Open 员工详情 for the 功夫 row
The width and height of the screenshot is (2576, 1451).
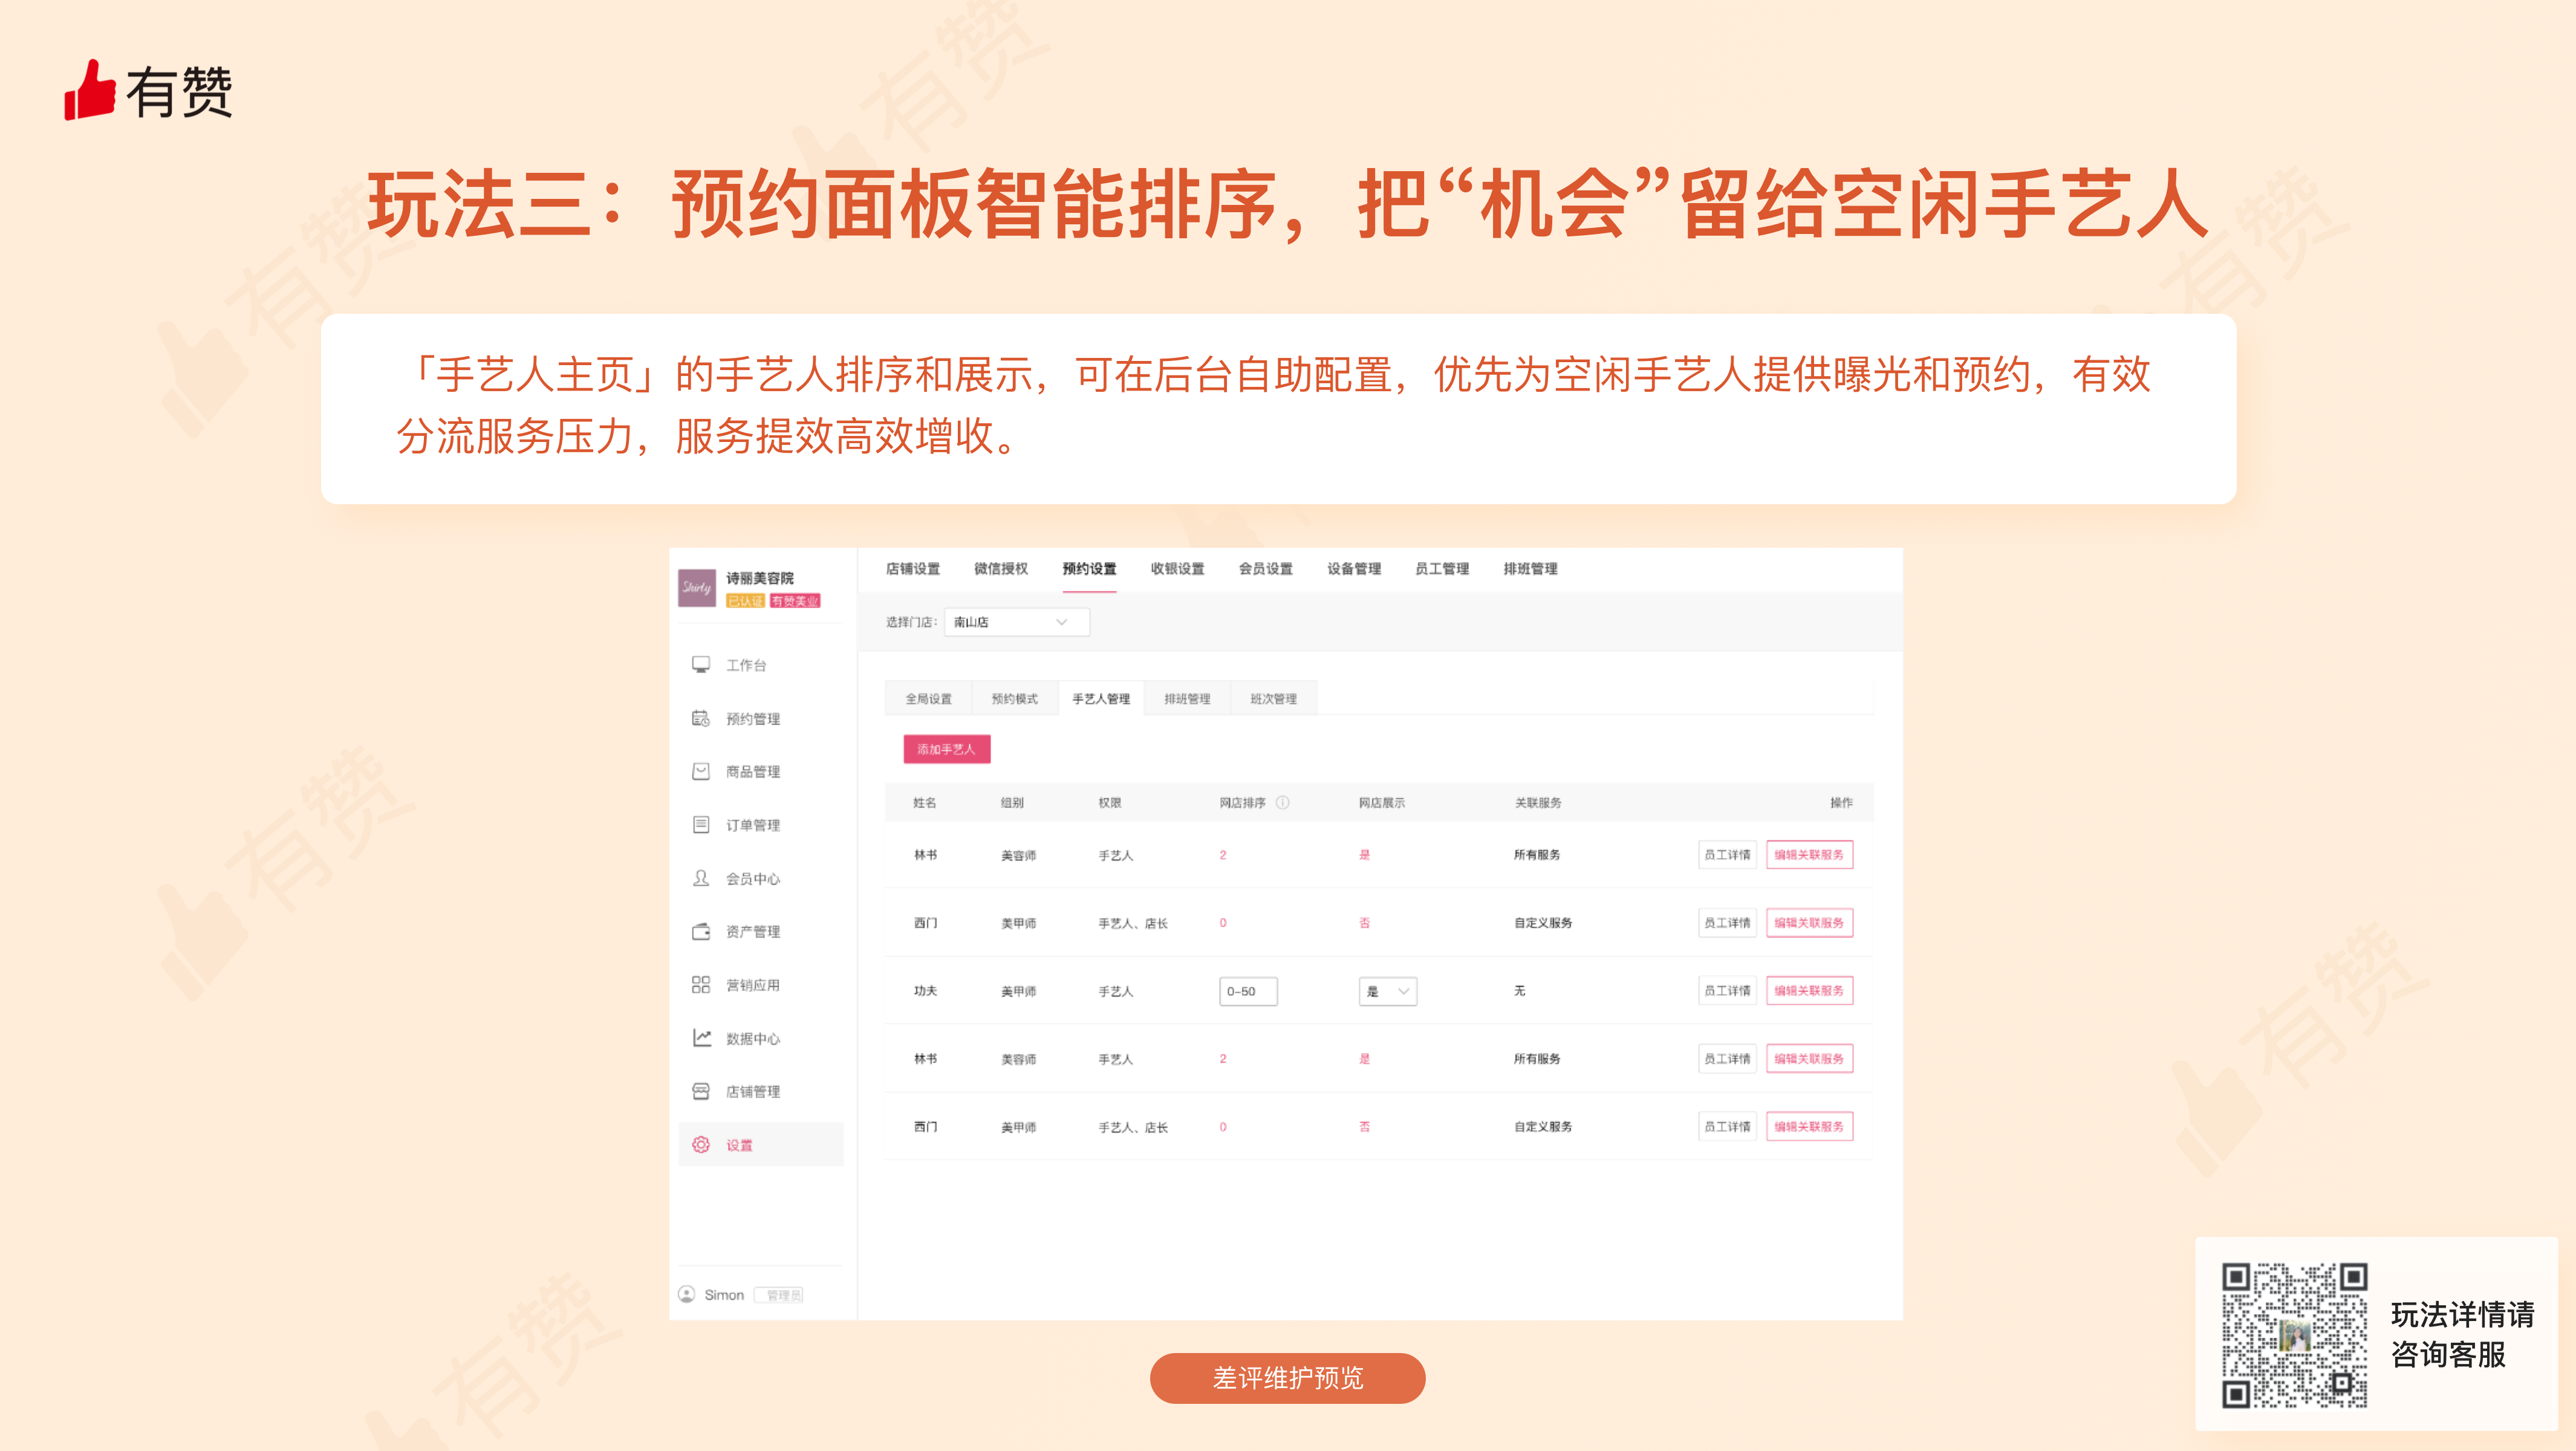(1727, 990)
